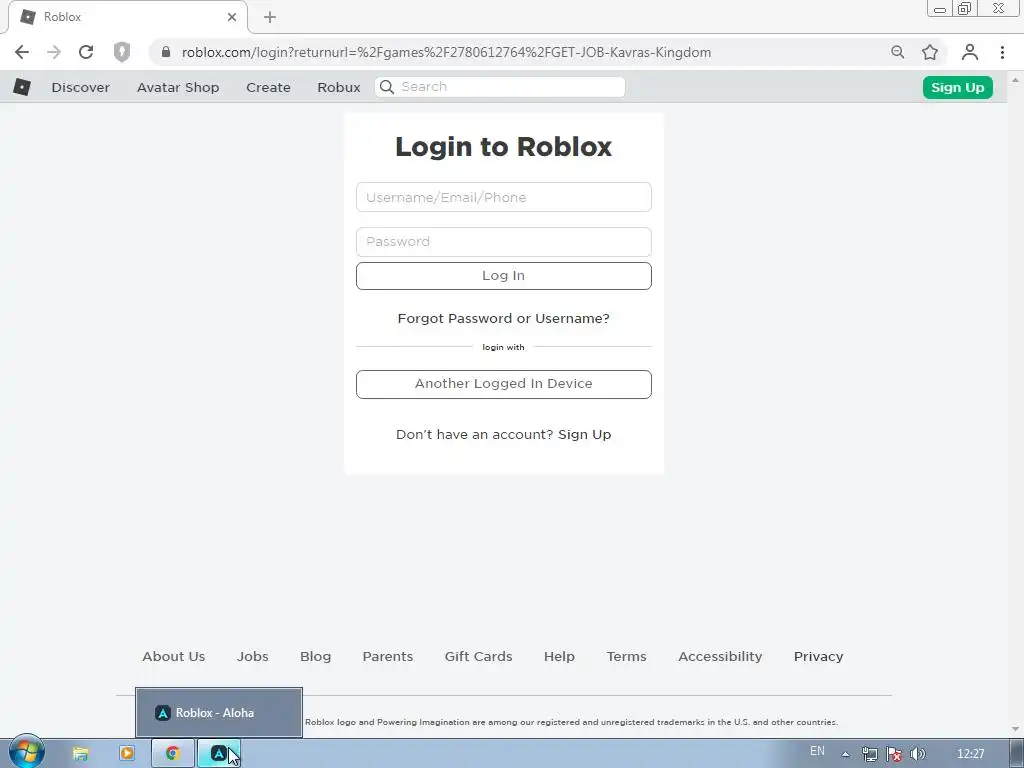
Task: Close the Roblox tab
Action: point(232,17)
